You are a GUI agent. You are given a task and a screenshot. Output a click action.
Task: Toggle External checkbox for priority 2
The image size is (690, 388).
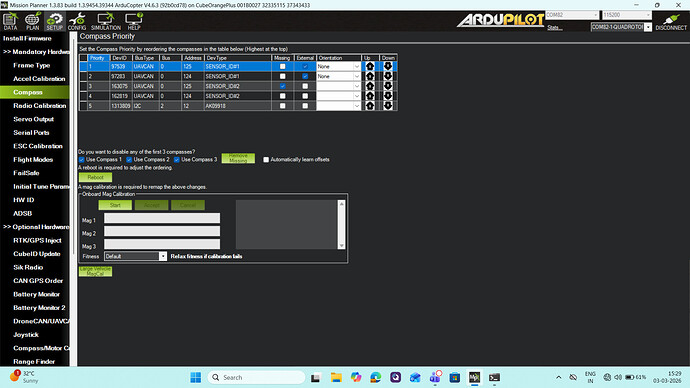pos(305,76)
